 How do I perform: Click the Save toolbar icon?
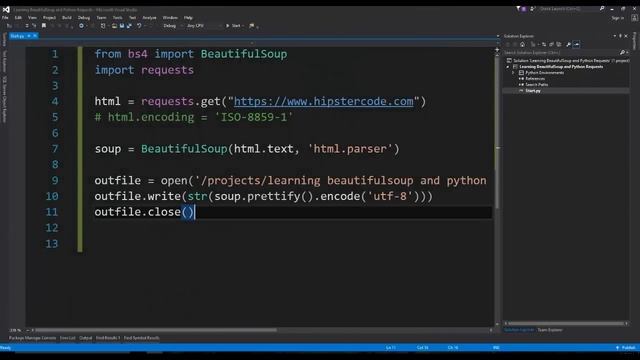click(122, 26)
